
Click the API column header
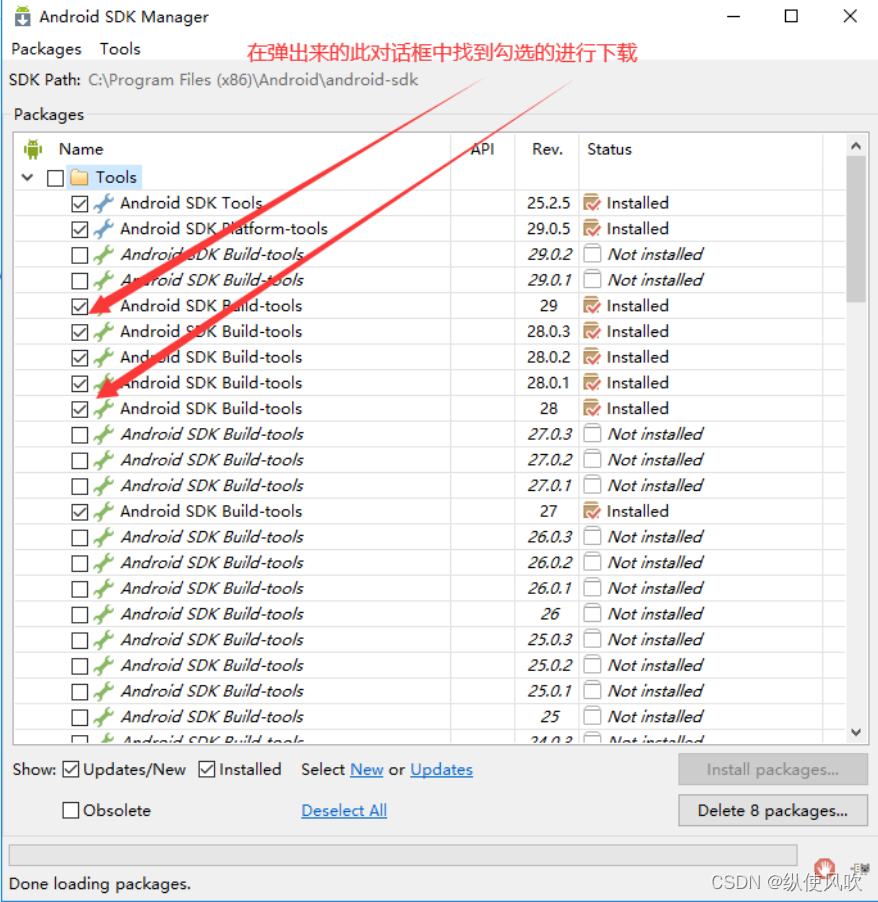pos(482,149)
